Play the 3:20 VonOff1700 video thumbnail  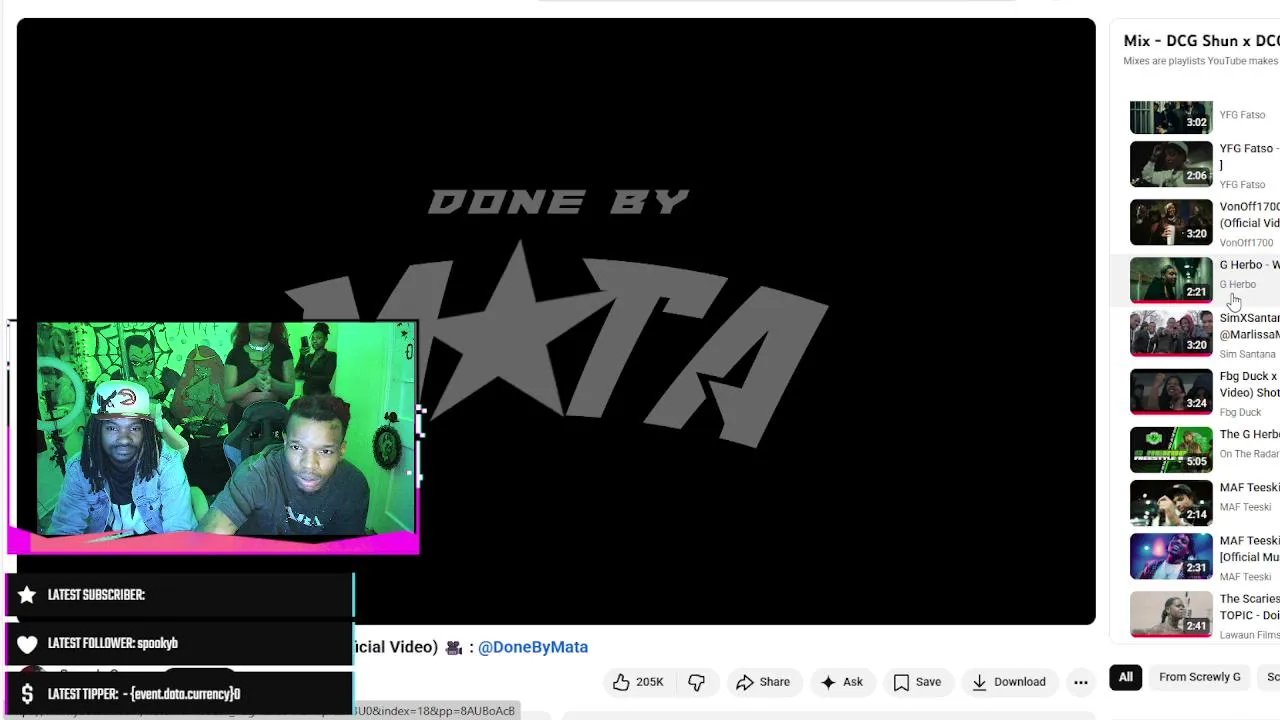click(x=1171, y=222)
